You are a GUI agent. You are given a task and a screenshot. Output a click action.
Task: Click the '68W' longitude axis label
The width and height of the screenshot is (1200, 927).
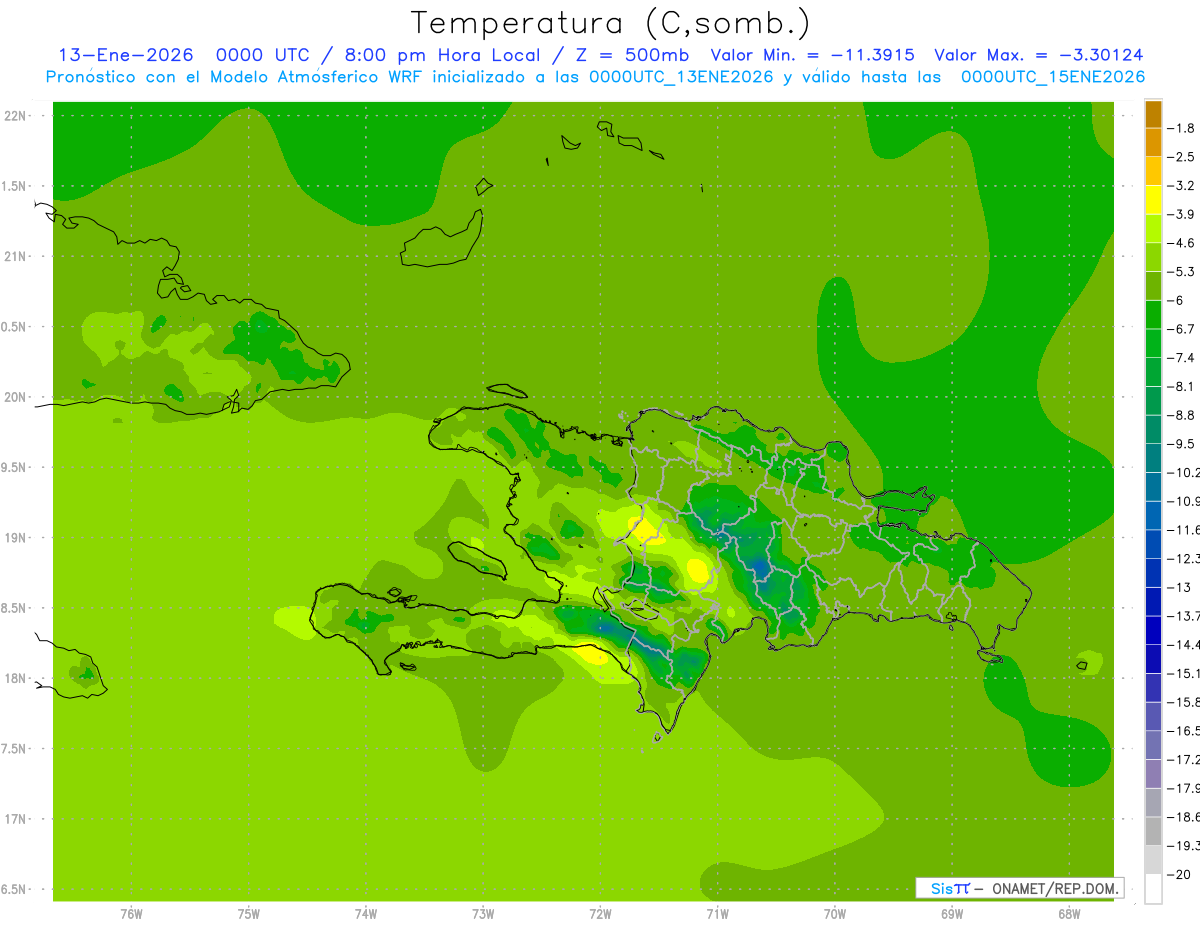tap(1069, 914)
